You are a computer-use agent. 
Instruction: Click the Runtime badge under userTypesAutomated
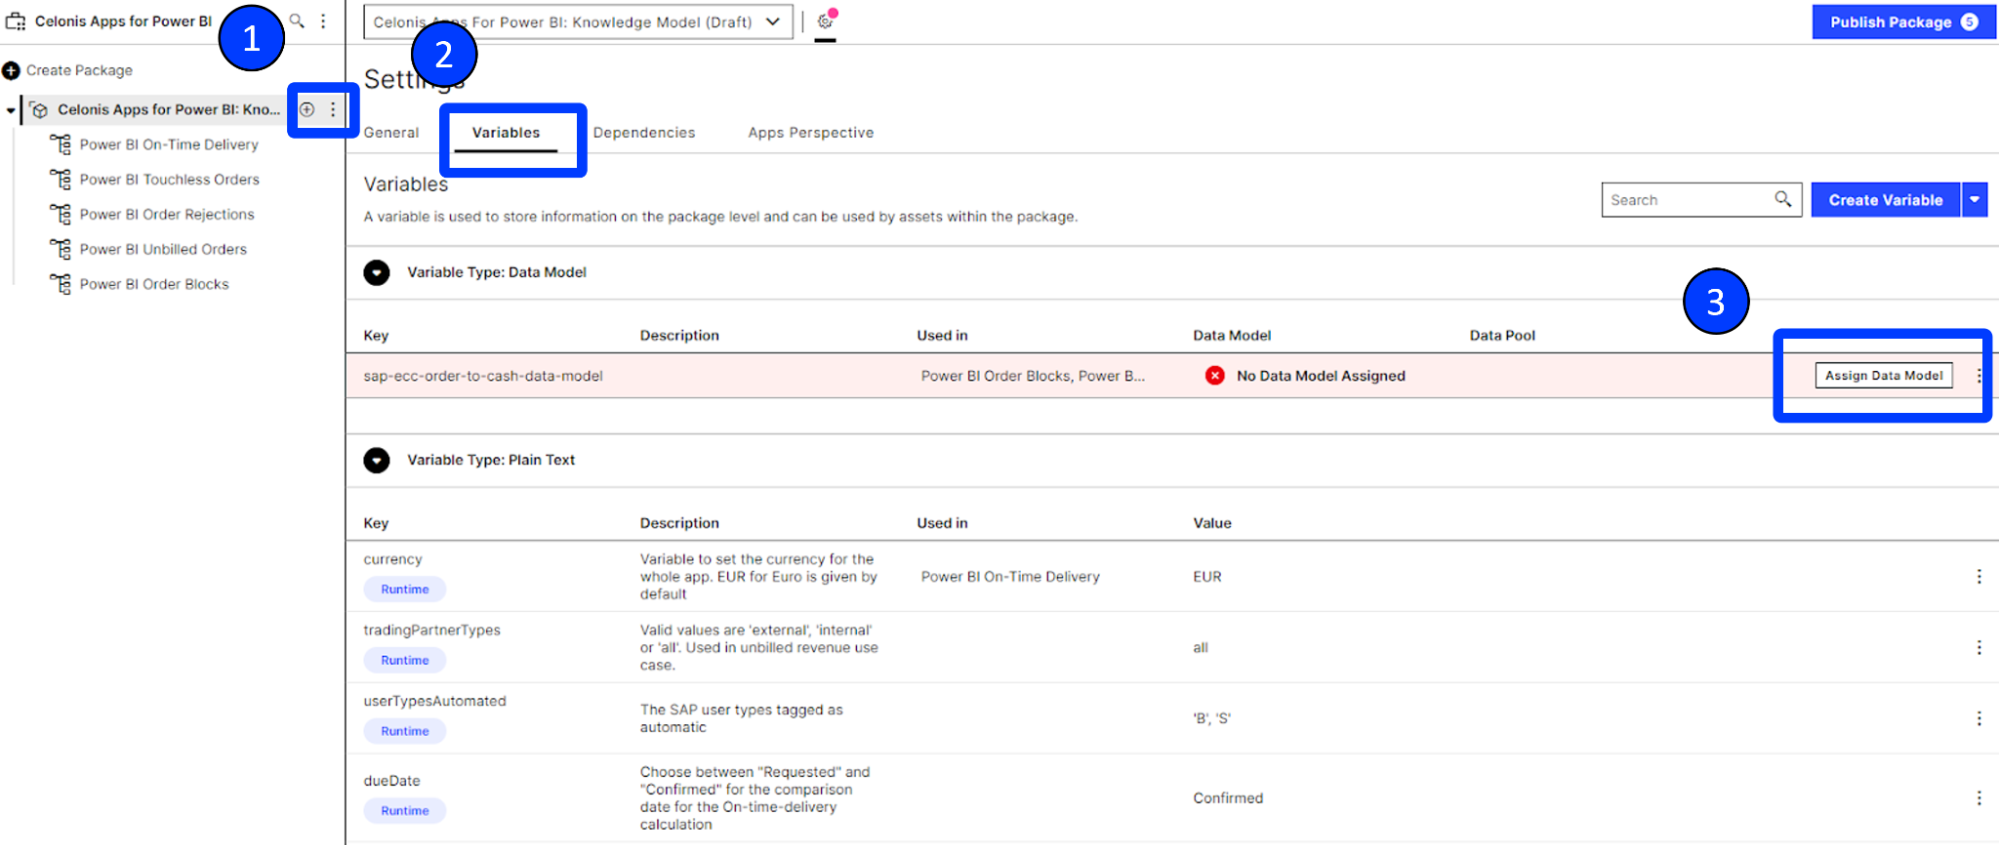(x=404, y=731)
